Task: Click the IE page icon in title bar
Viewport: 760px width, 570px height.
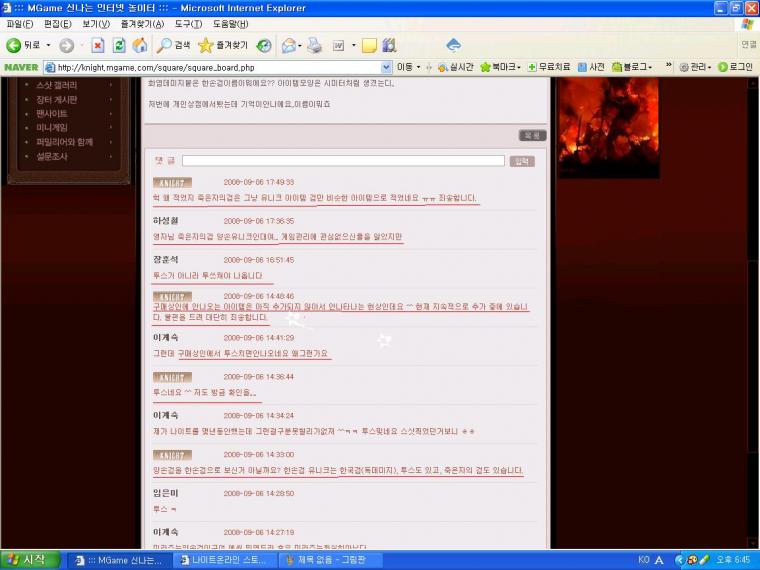Action: (6, 8)
